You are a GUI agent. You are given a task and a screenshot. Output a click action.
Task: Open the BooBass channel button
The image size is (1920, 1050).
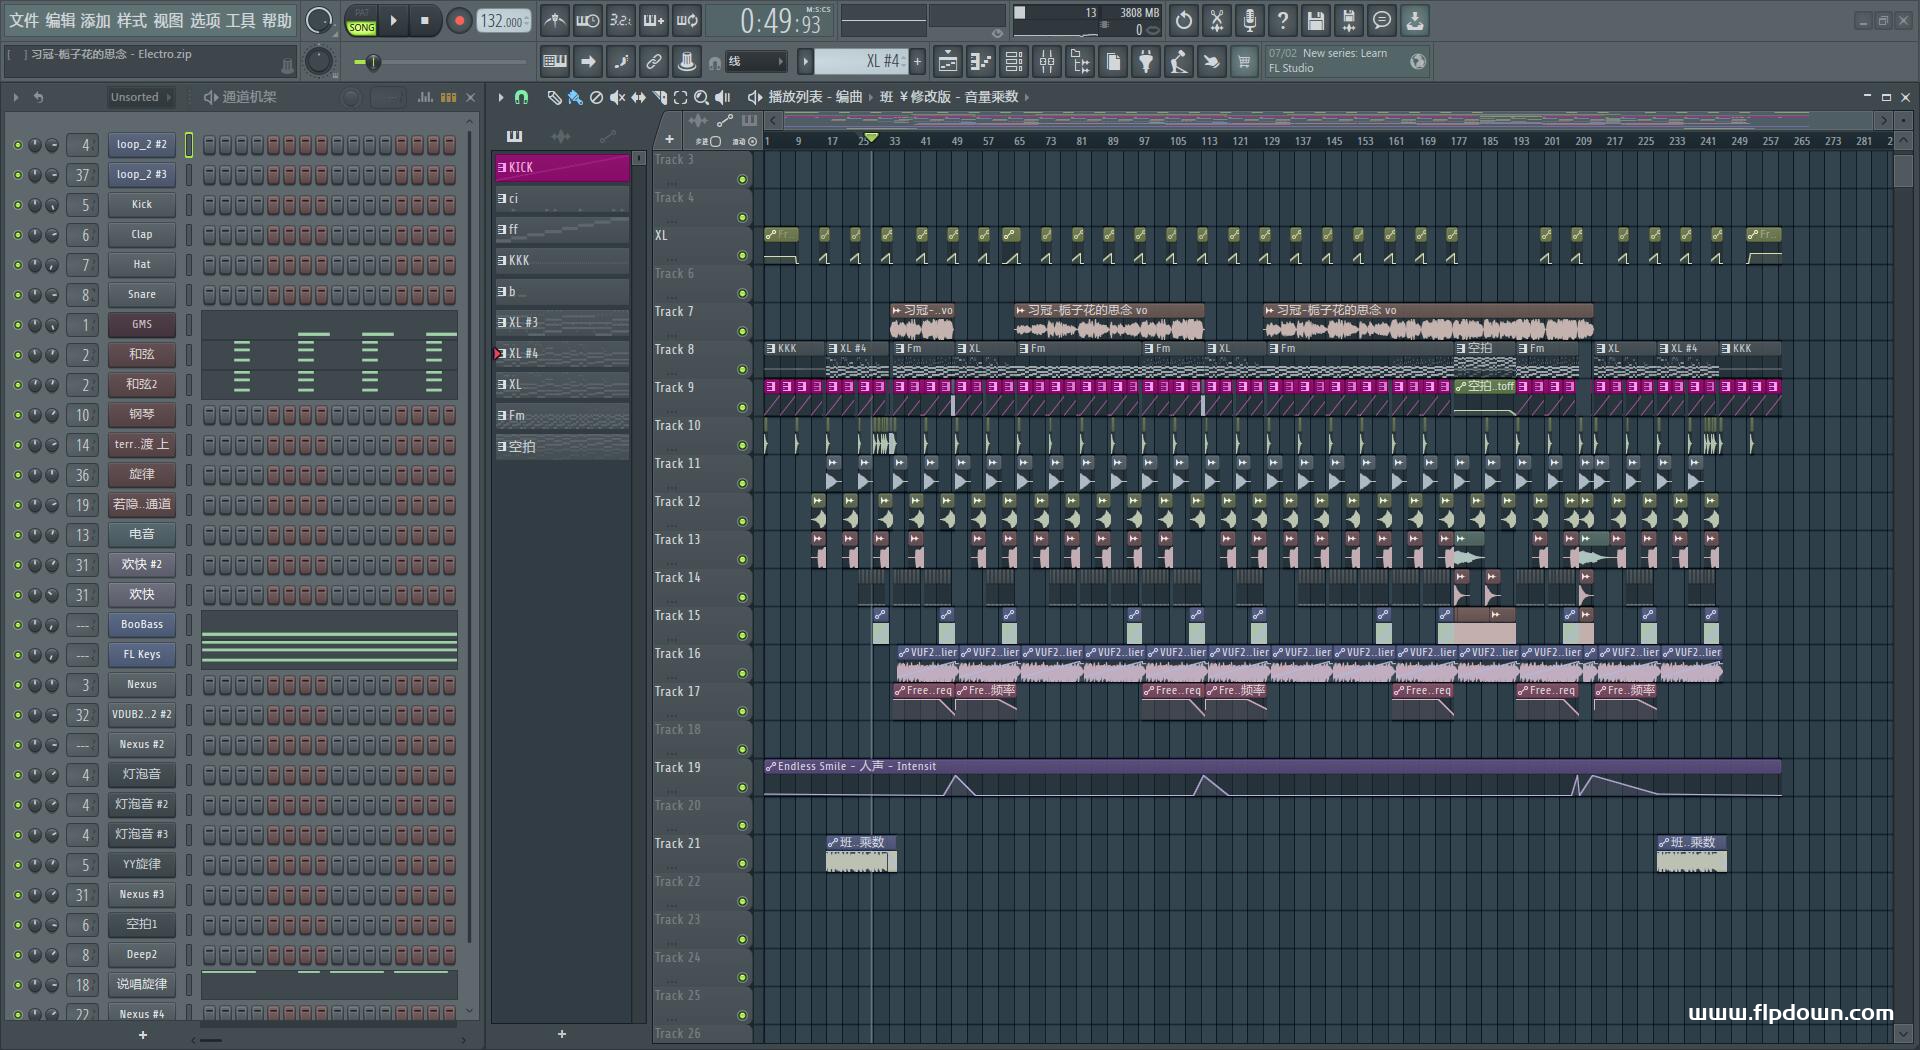tap(142, 625)
